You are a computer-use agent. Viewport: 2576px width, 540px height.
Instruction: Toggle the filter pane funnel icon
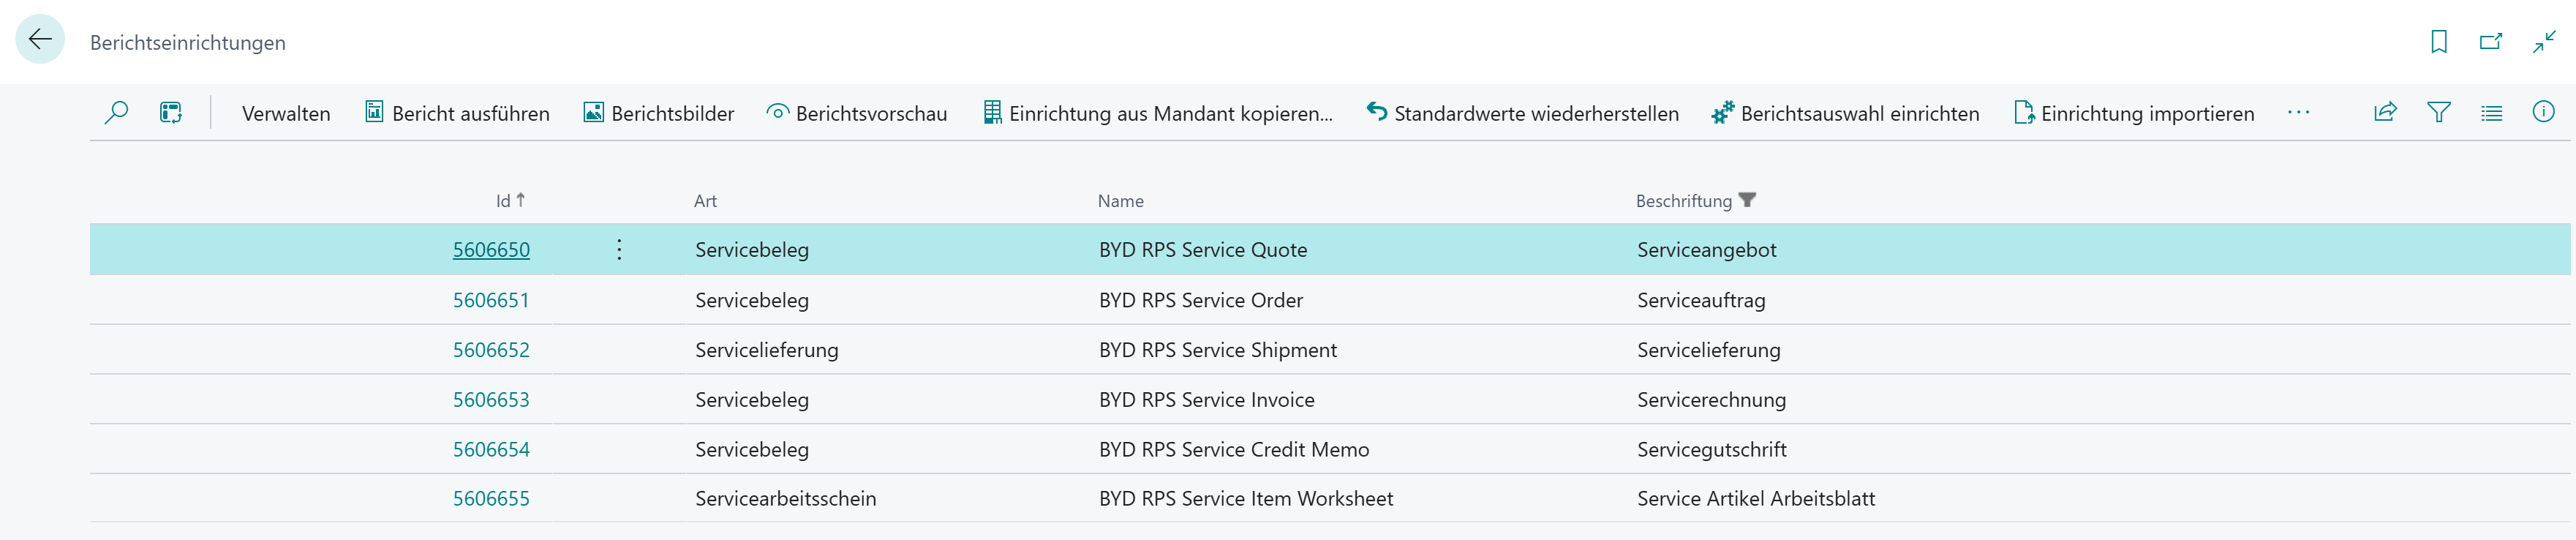tap(2438, 113)
